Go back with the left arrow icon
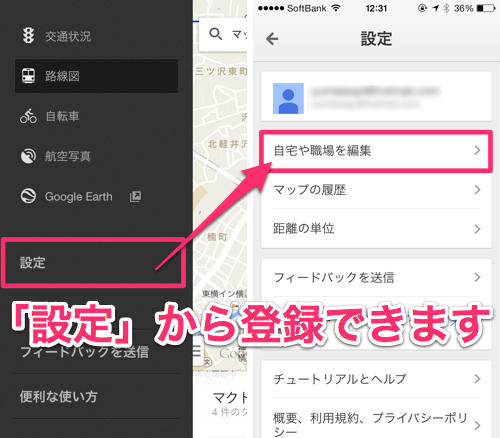Viewport: 500px width, 438px height. 272,39
